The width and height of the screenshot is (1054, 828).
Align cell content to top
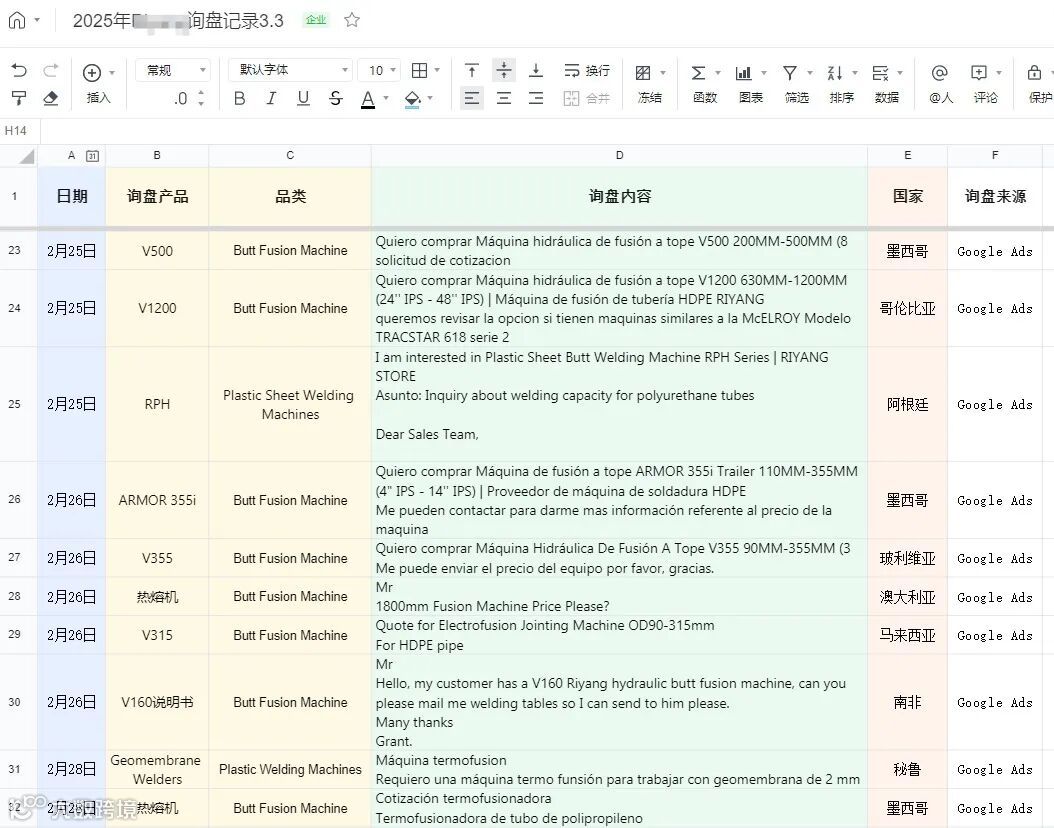click(472, 70)
